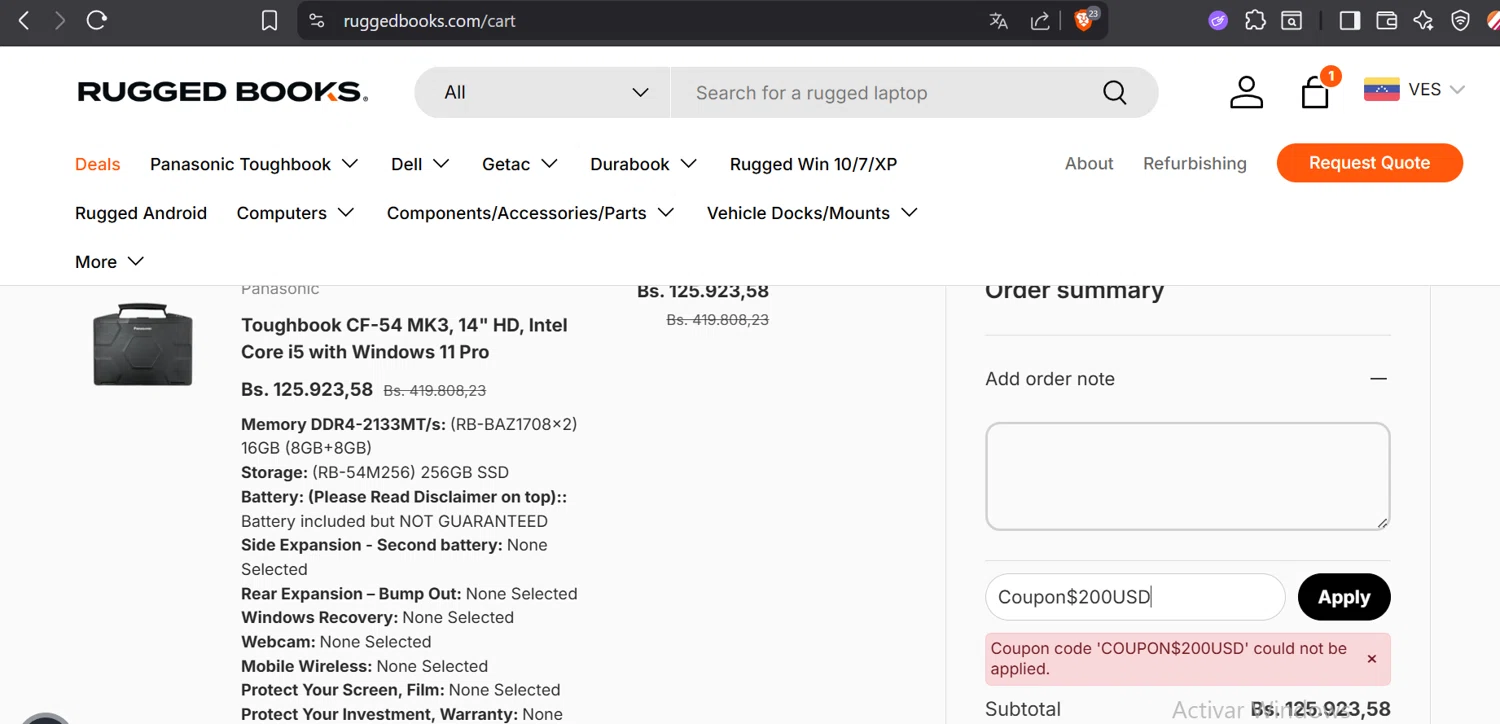The height and width of the screenshot is (724, 1500).
Task: Click the coupon code input field
Action: 1135,597
